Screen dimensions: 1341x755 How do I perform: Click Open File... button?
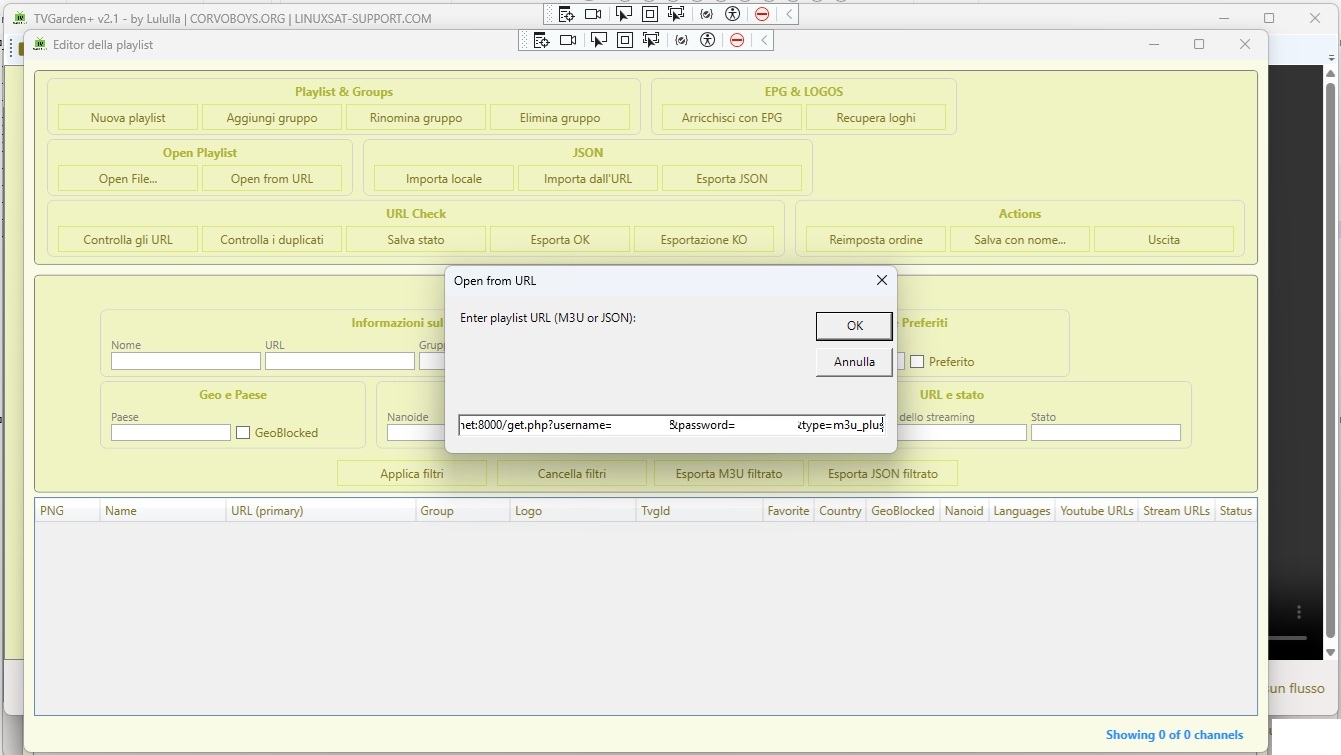[x=128, y=179]
